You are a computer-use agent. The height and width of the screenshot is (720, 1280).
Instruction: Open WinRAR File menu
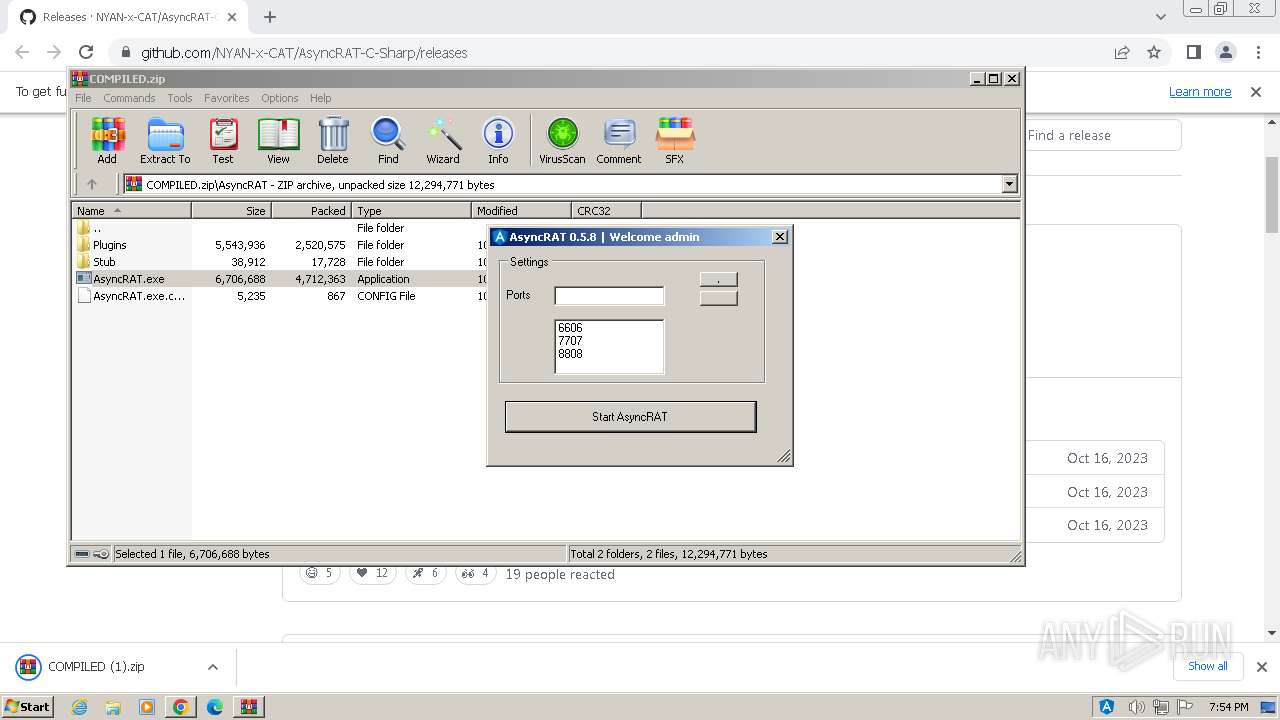click(x=83, y=98)
